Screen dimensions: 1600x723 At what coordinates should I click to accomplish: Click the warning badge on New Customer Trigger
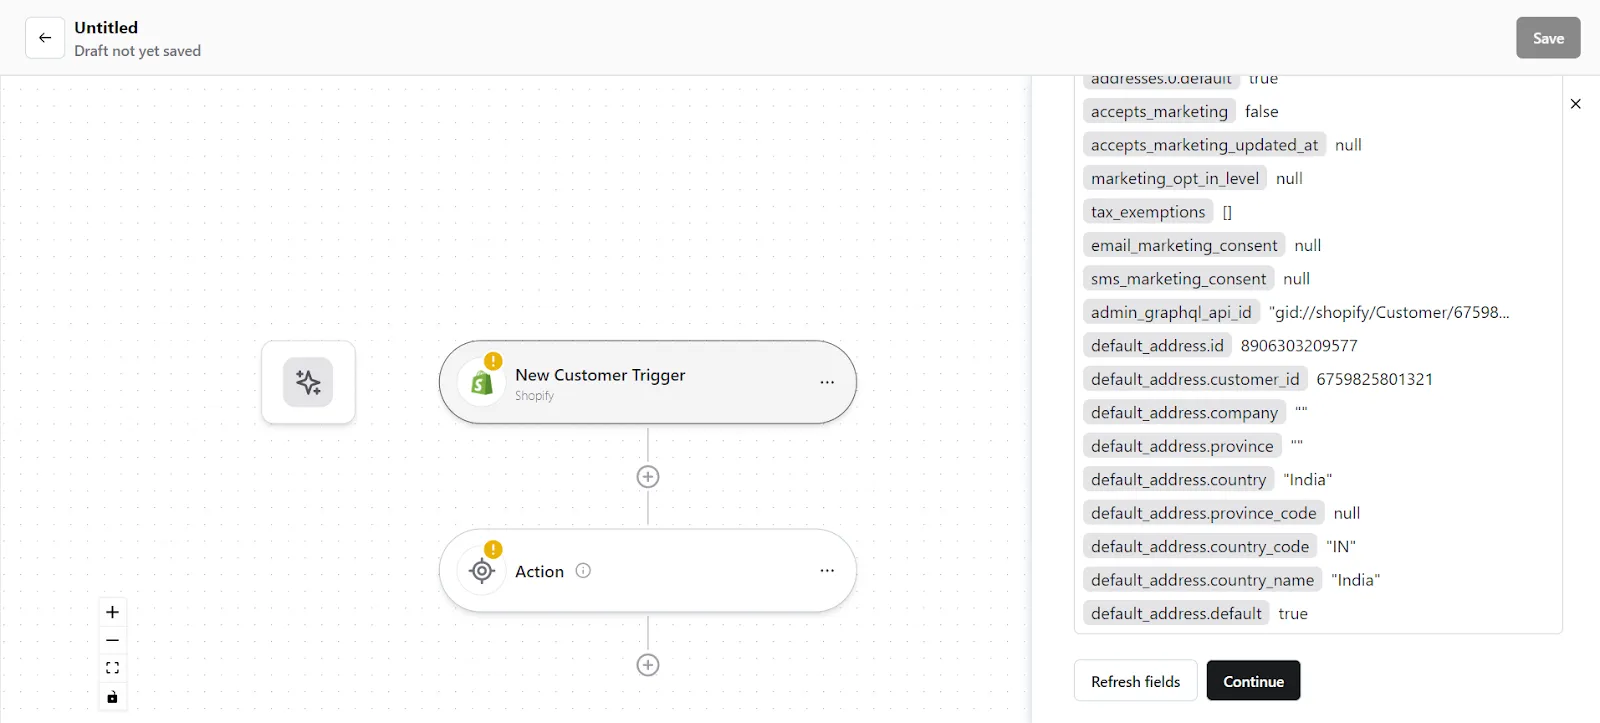click(493, 361)
